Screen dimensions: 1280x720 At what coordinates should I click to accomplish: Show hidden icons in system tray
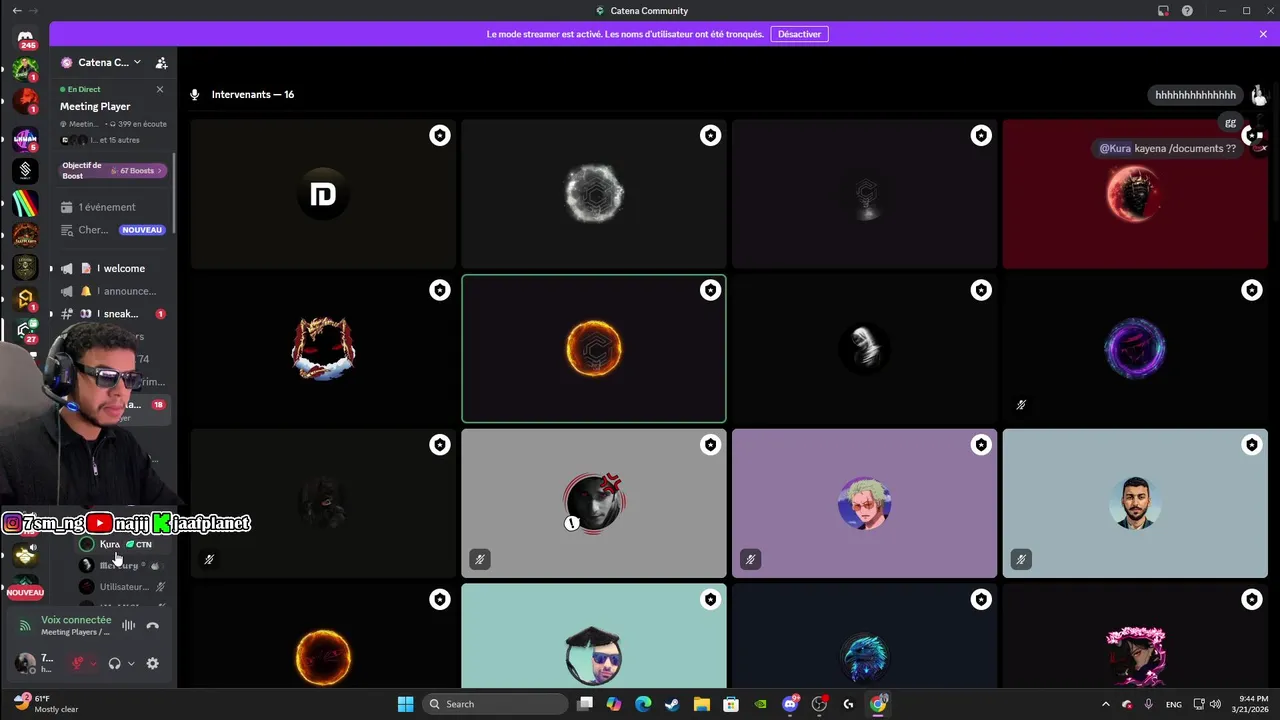1105,704
